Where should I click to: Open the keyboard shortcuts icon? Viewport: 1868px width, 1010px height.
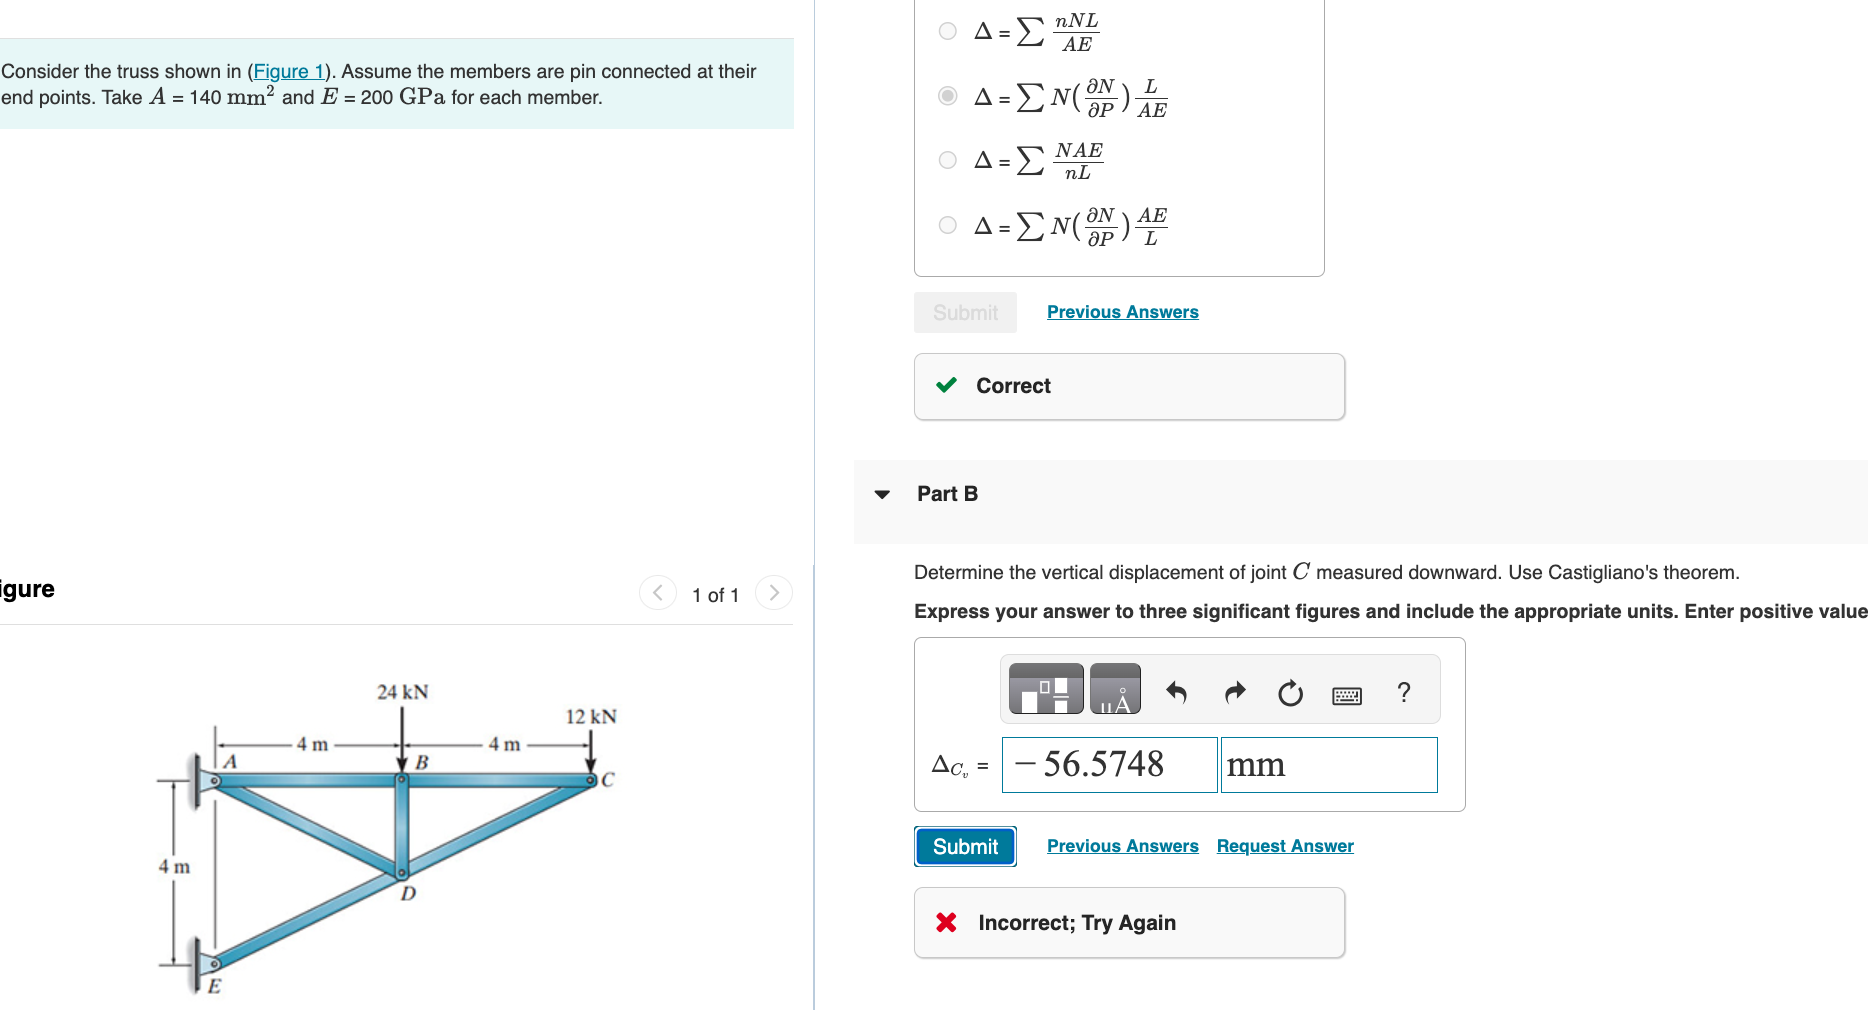(1346, 694)
